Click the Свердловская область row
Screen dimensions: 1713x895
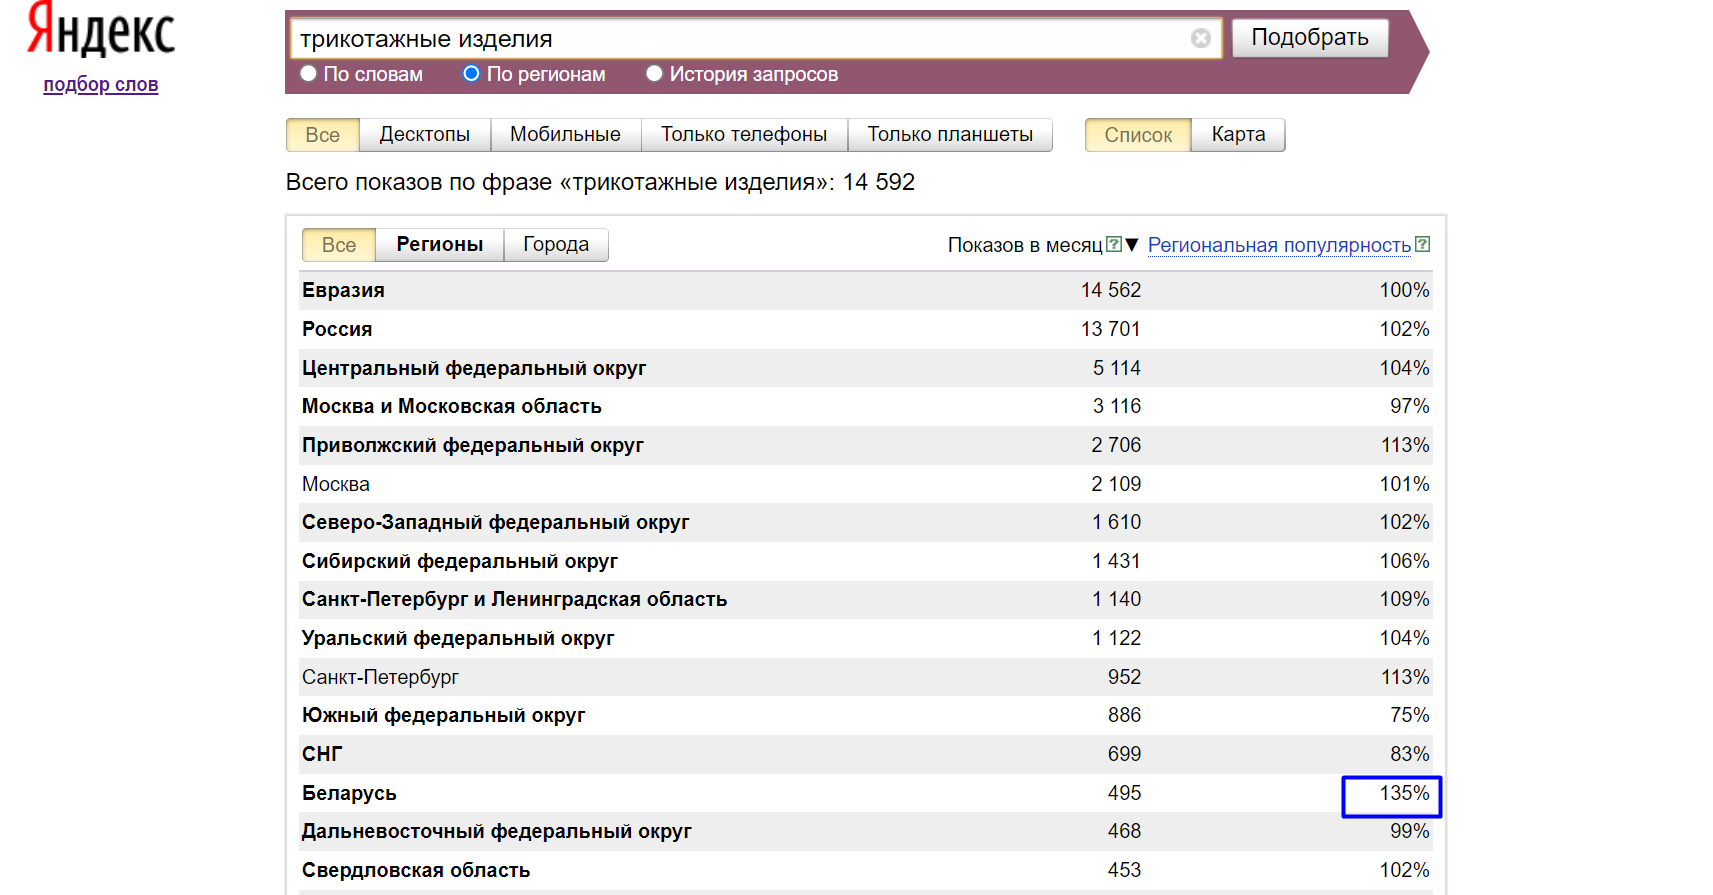coord(866,870)
